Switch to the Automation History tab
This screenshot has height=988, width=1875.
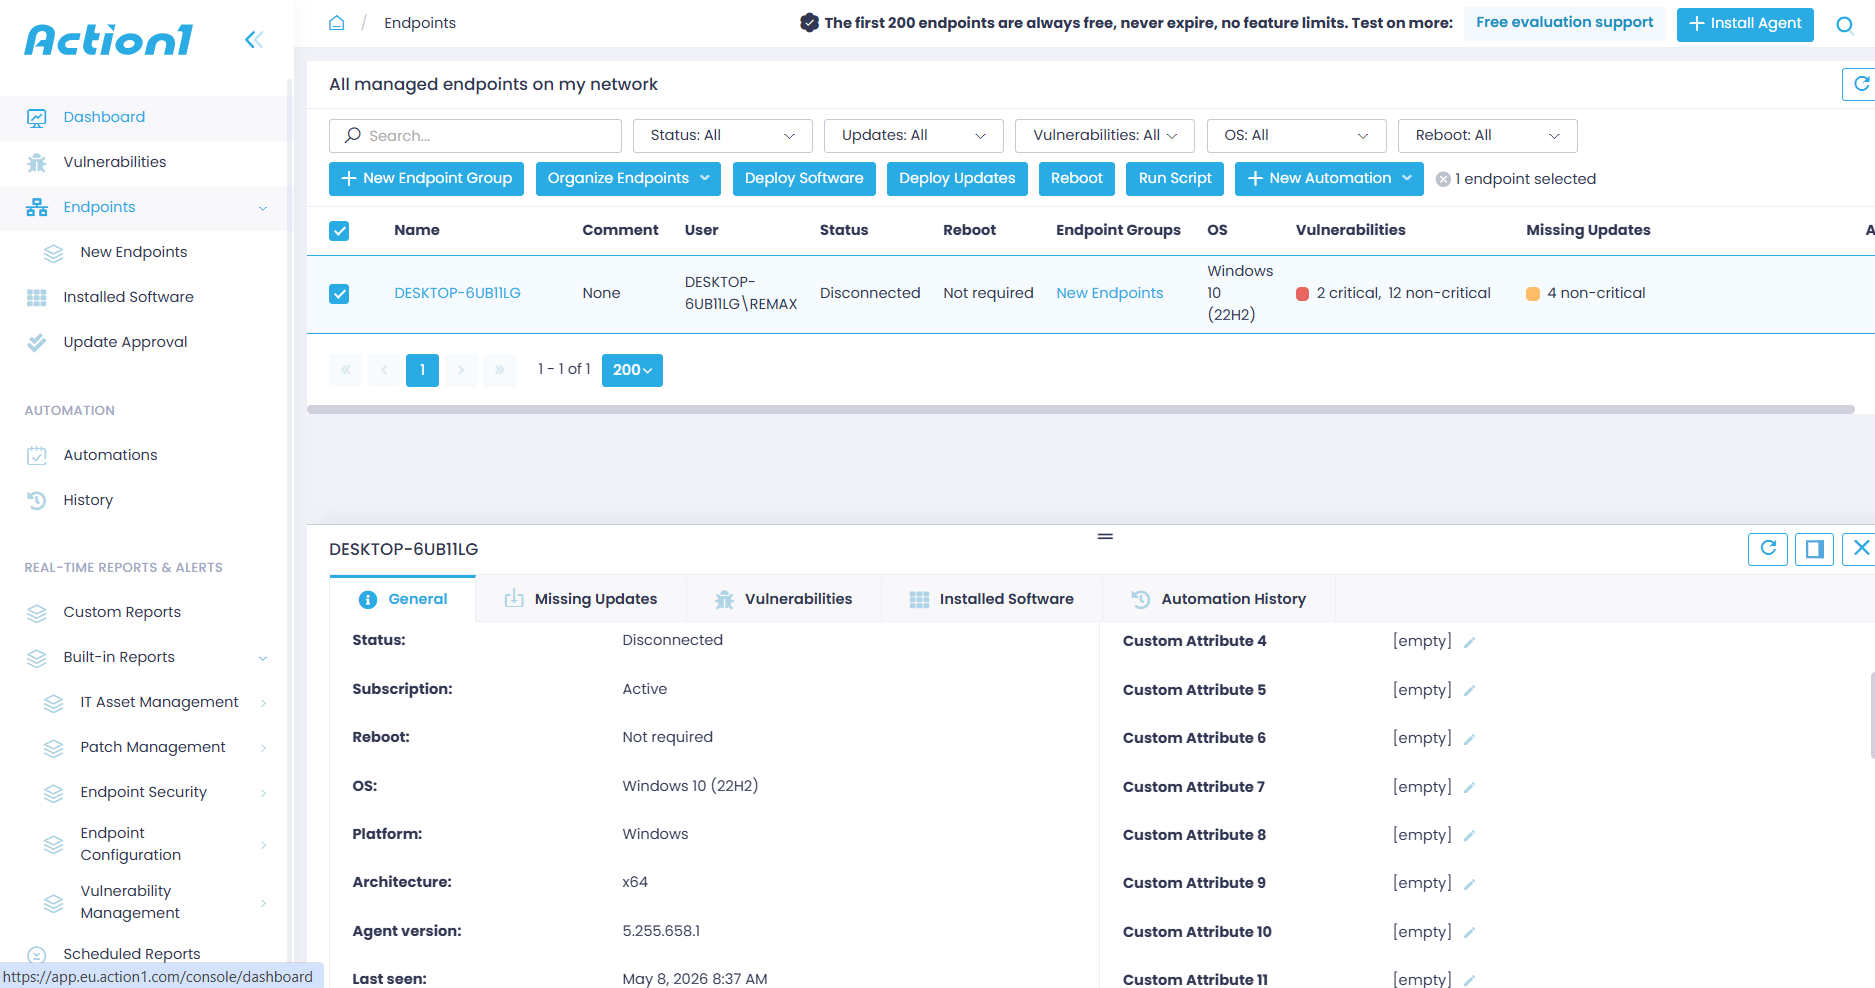click(1219, 599)
